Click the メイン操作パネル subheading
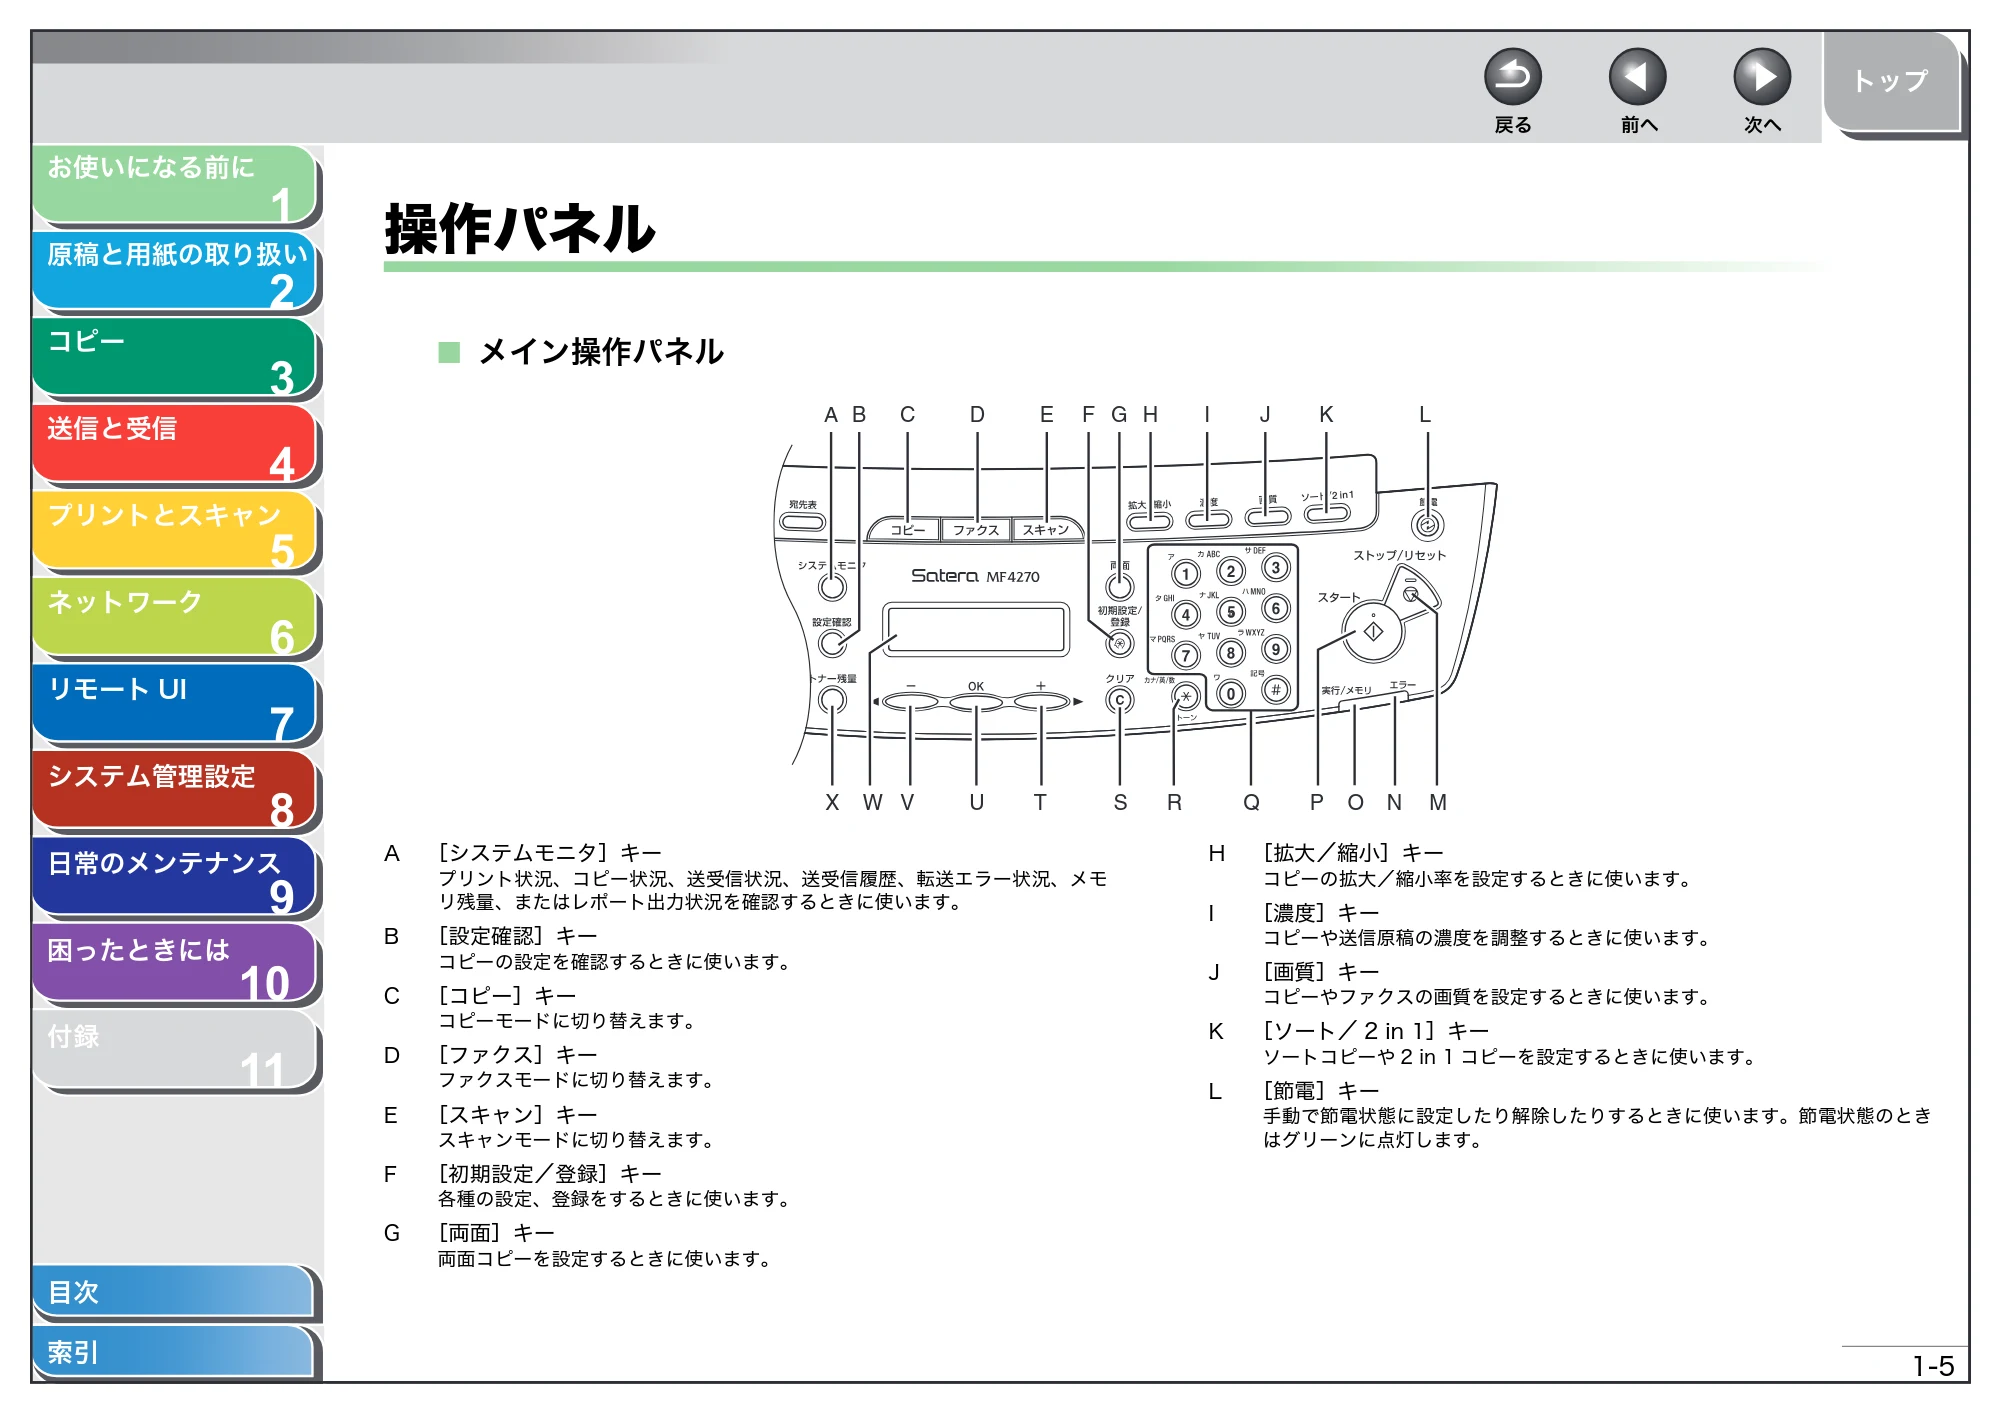 point(601,351)
